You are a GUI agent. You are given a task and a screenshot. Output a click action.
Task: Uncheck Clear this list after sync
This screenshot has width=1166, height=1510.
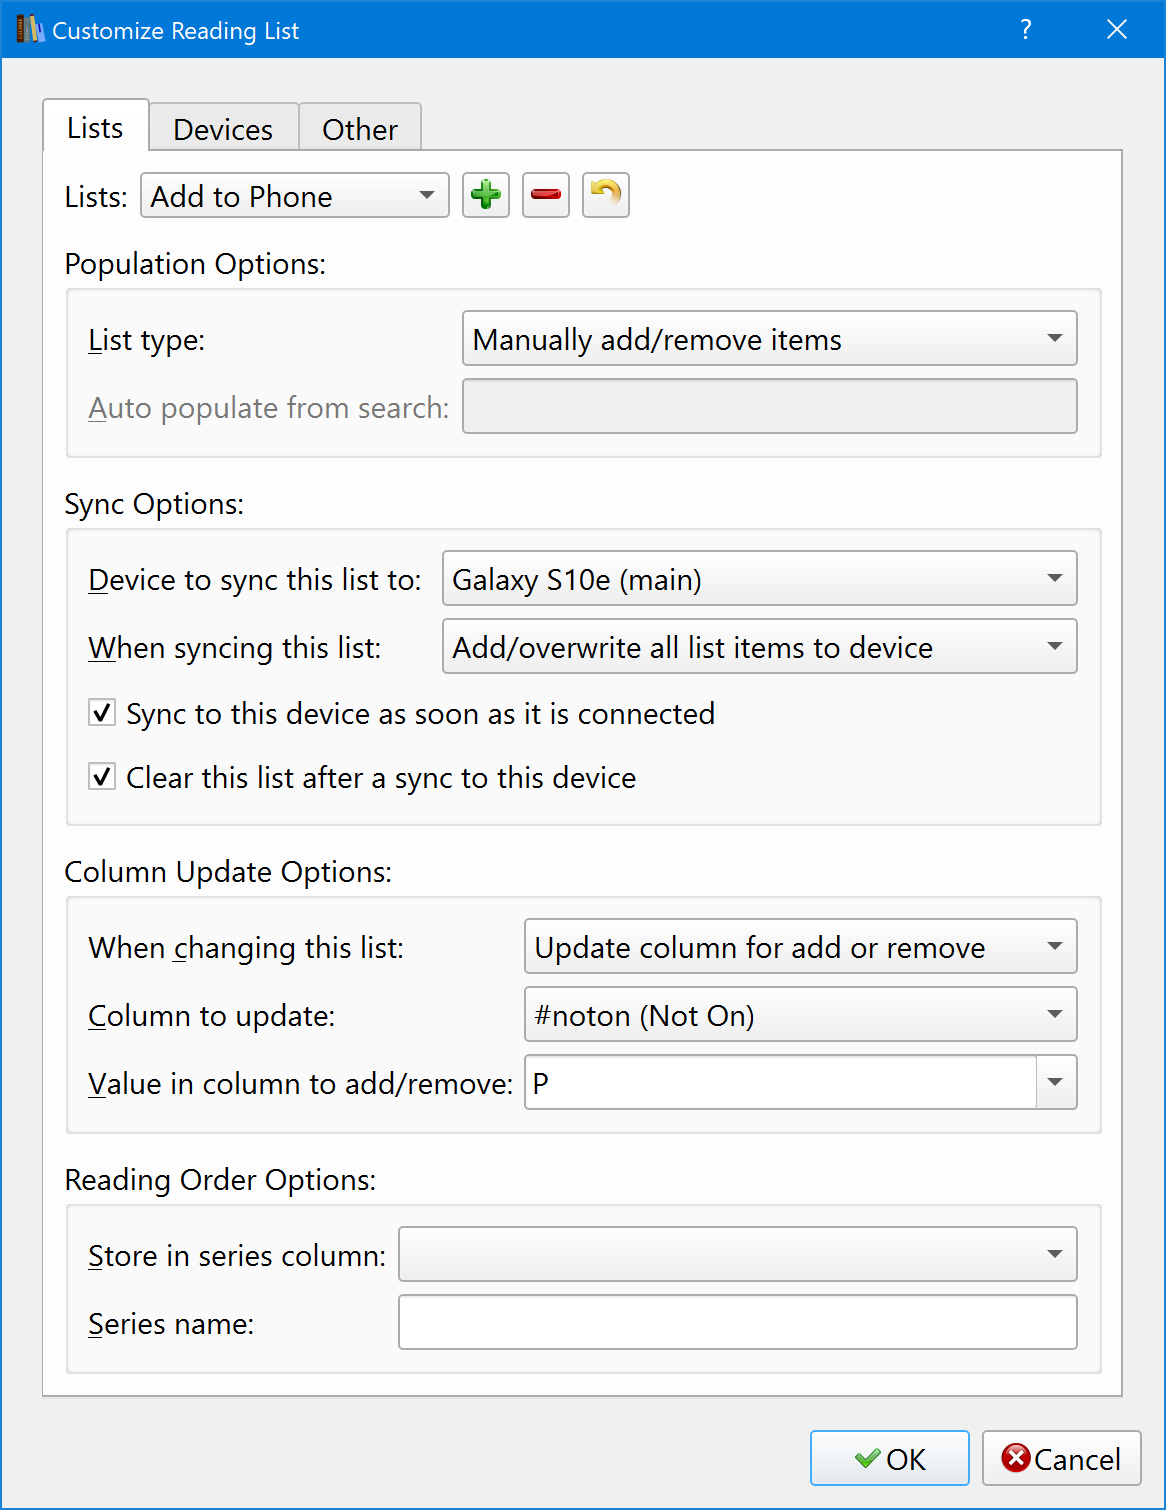pos(102,777)
